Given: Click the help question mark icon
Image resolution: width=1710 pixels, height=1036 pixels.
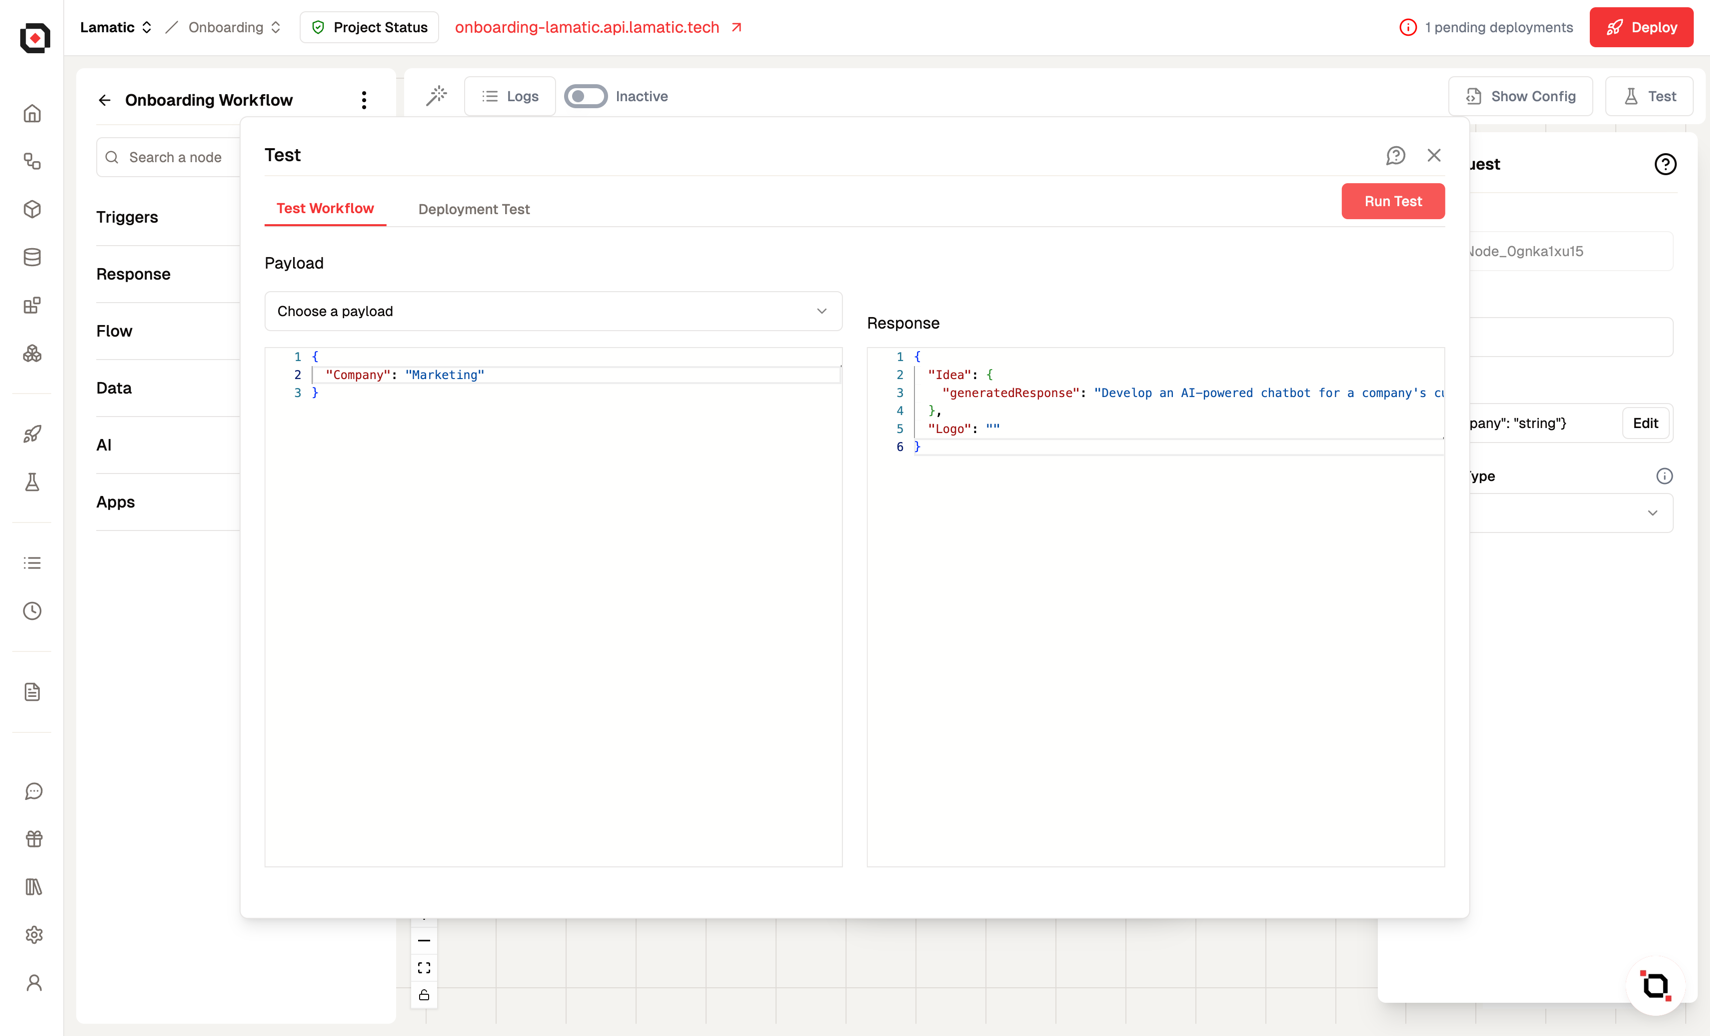Looking at the screenshot, I should tap(1665, 164).
